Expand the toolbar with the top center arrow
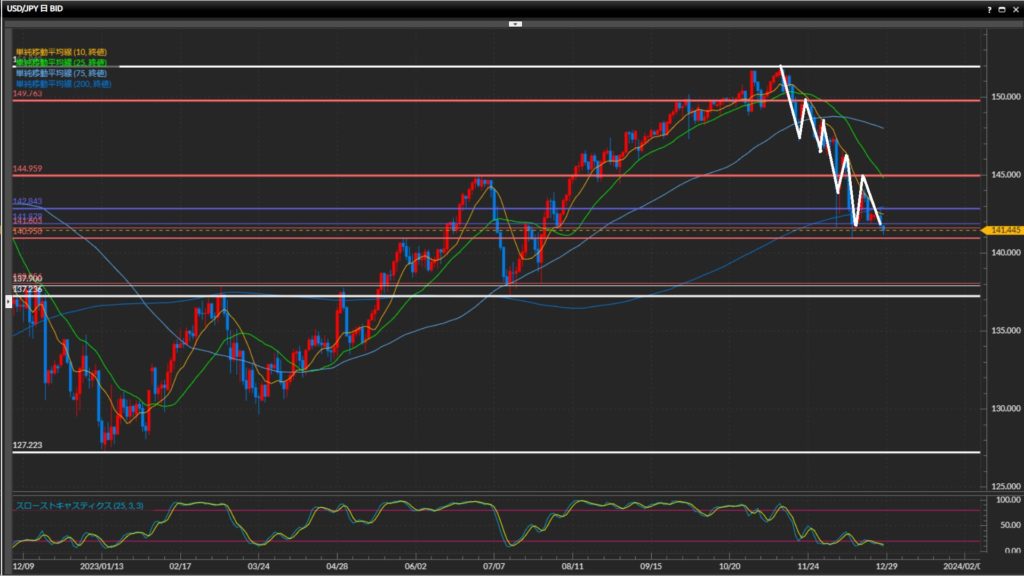The width and height of the screenshot is (1024, 576). [515, 22]
